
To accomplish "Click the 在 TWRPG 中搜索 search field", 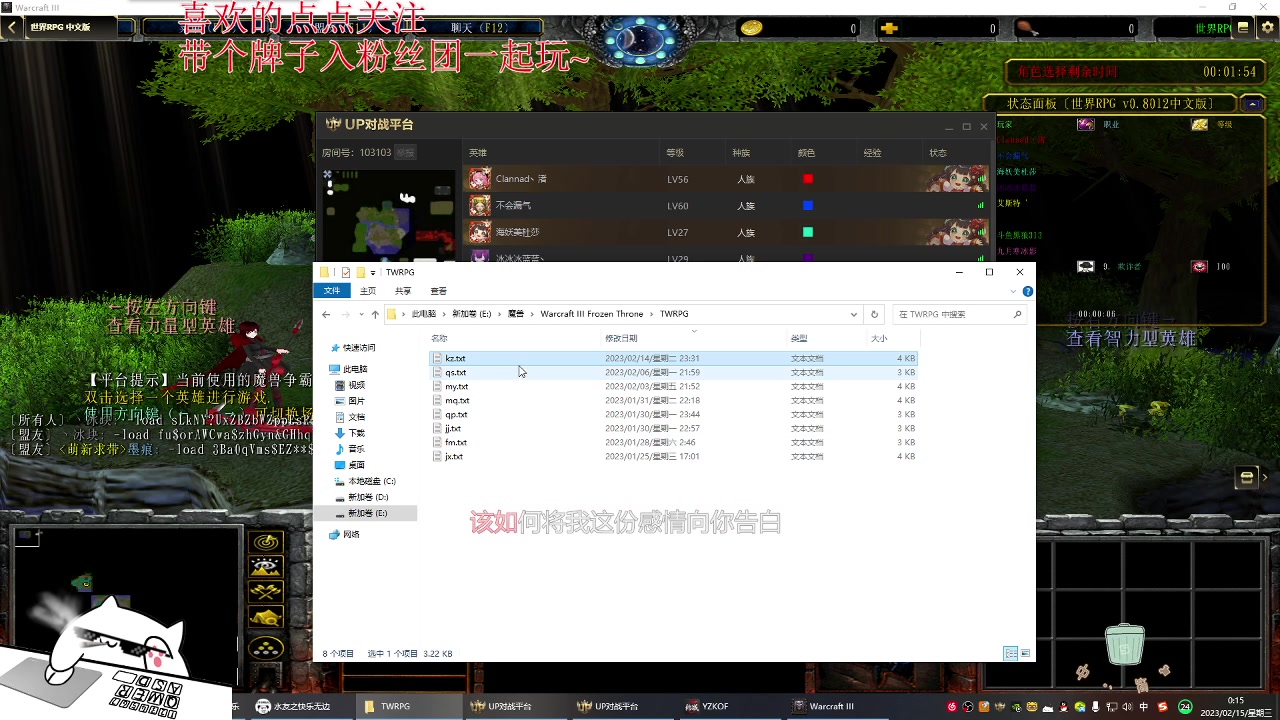I will coord(959,314).
